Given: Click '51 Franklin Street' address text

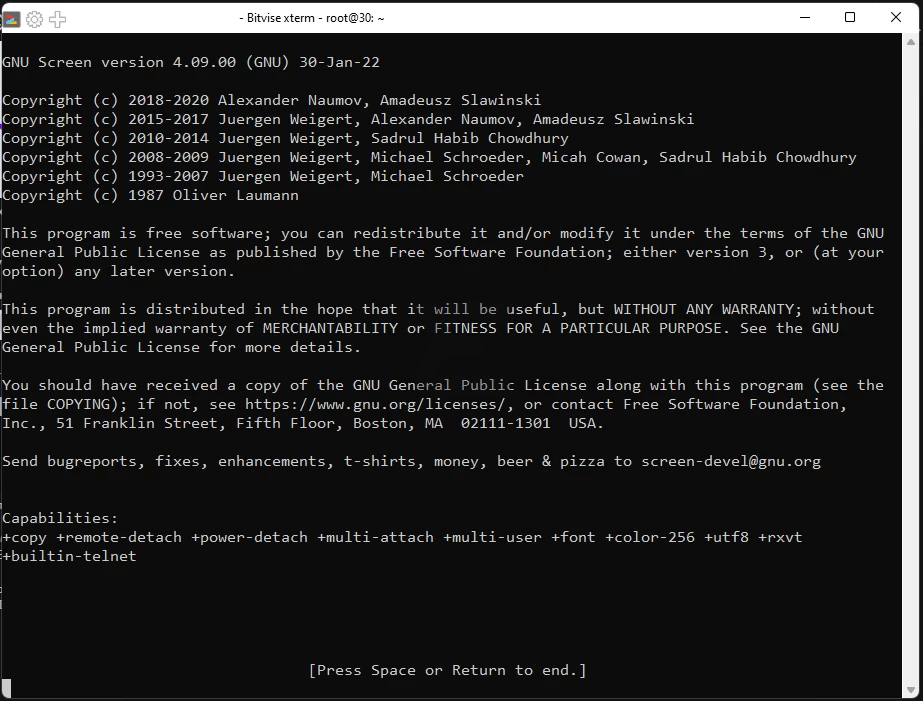Looking at the screenshot, I should [137, 423].
